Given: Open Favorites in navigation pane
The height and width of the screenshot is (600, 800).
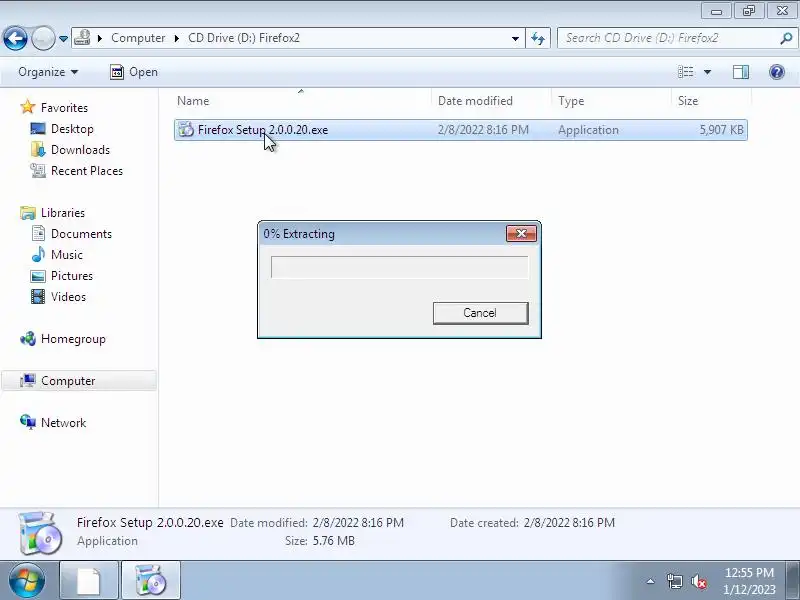Looking at the screenshot, I should point(64,108).
